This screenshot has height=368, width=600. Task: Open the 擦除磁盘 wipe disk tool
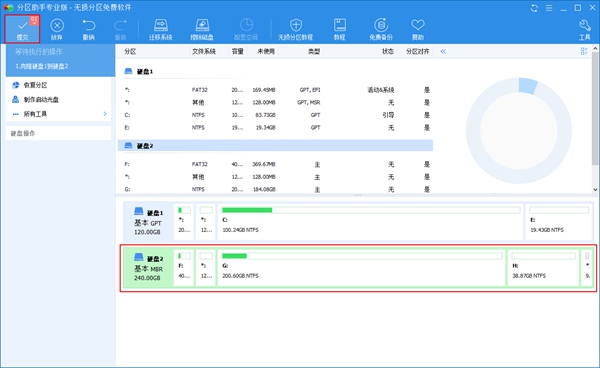(x=202, y=29)
